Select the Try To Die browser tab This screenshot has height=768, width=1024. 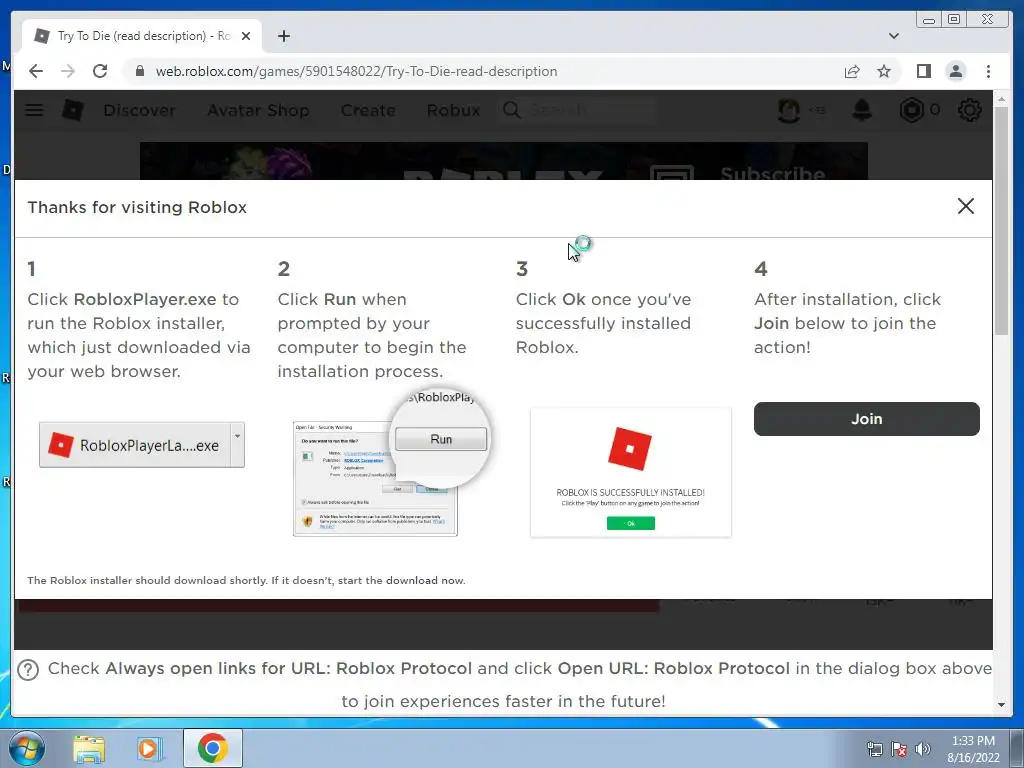pos(142,36)
